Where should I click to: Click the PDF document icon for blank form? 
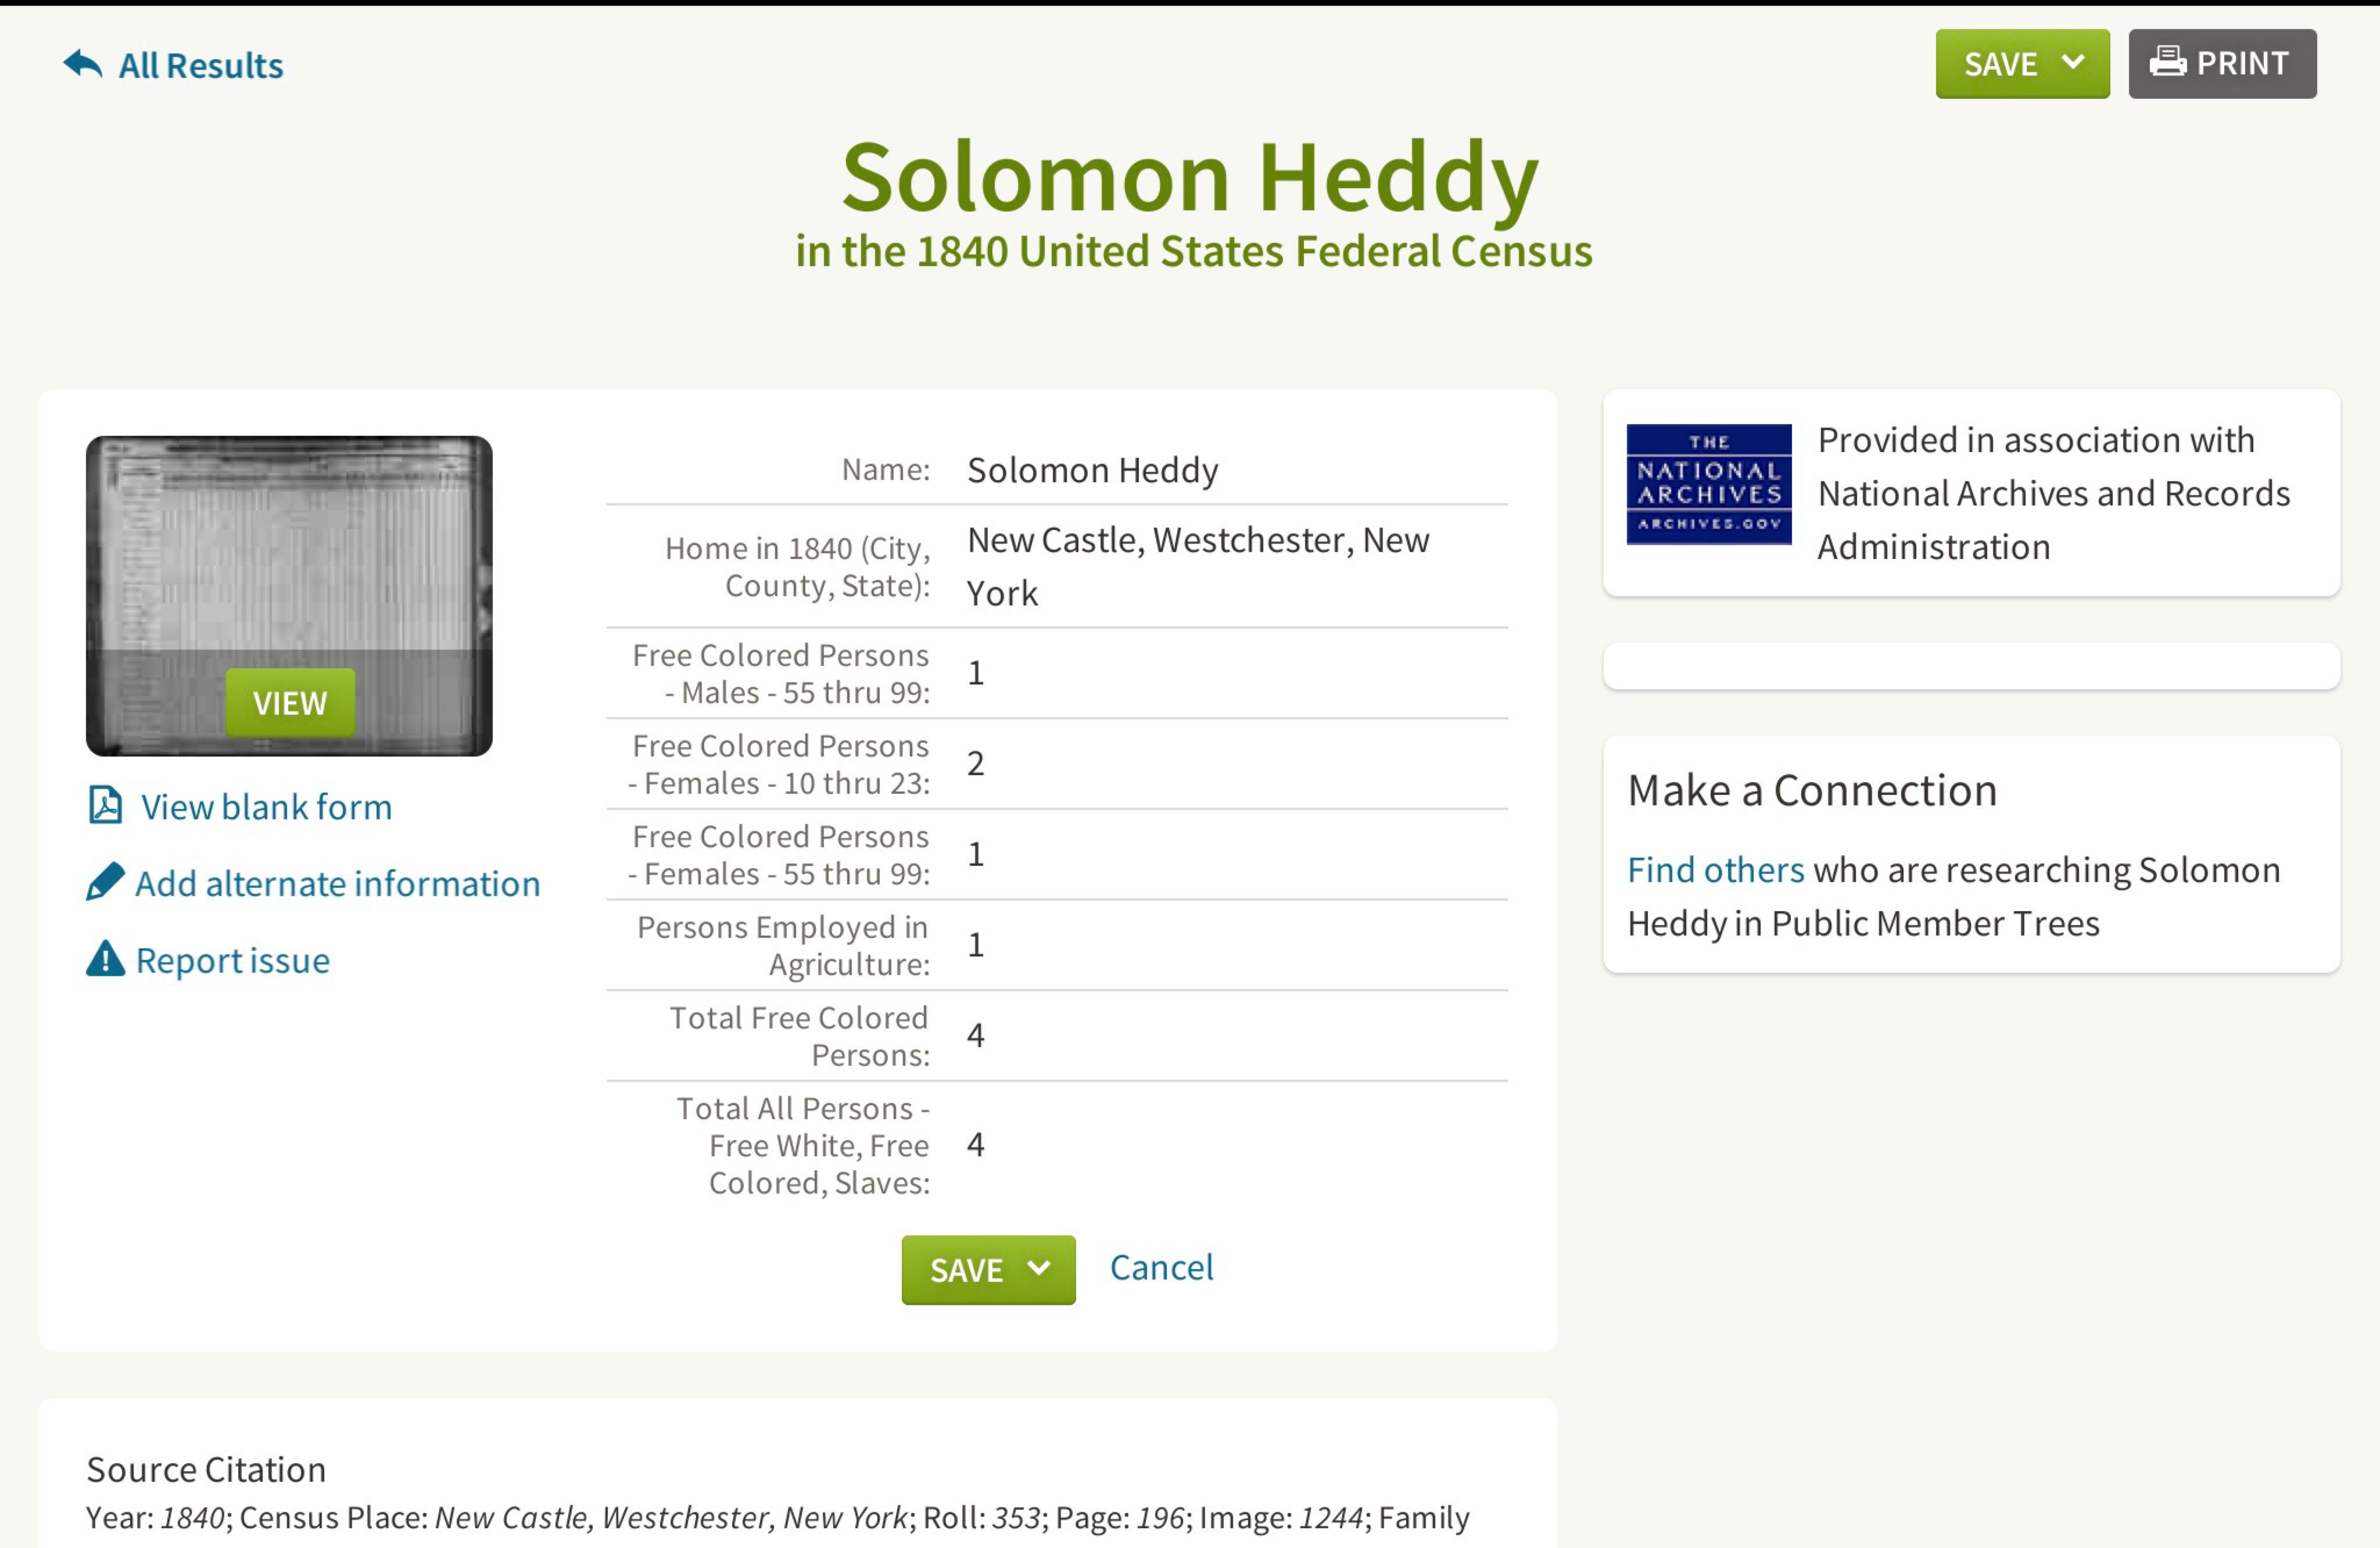tap(106, 805)
